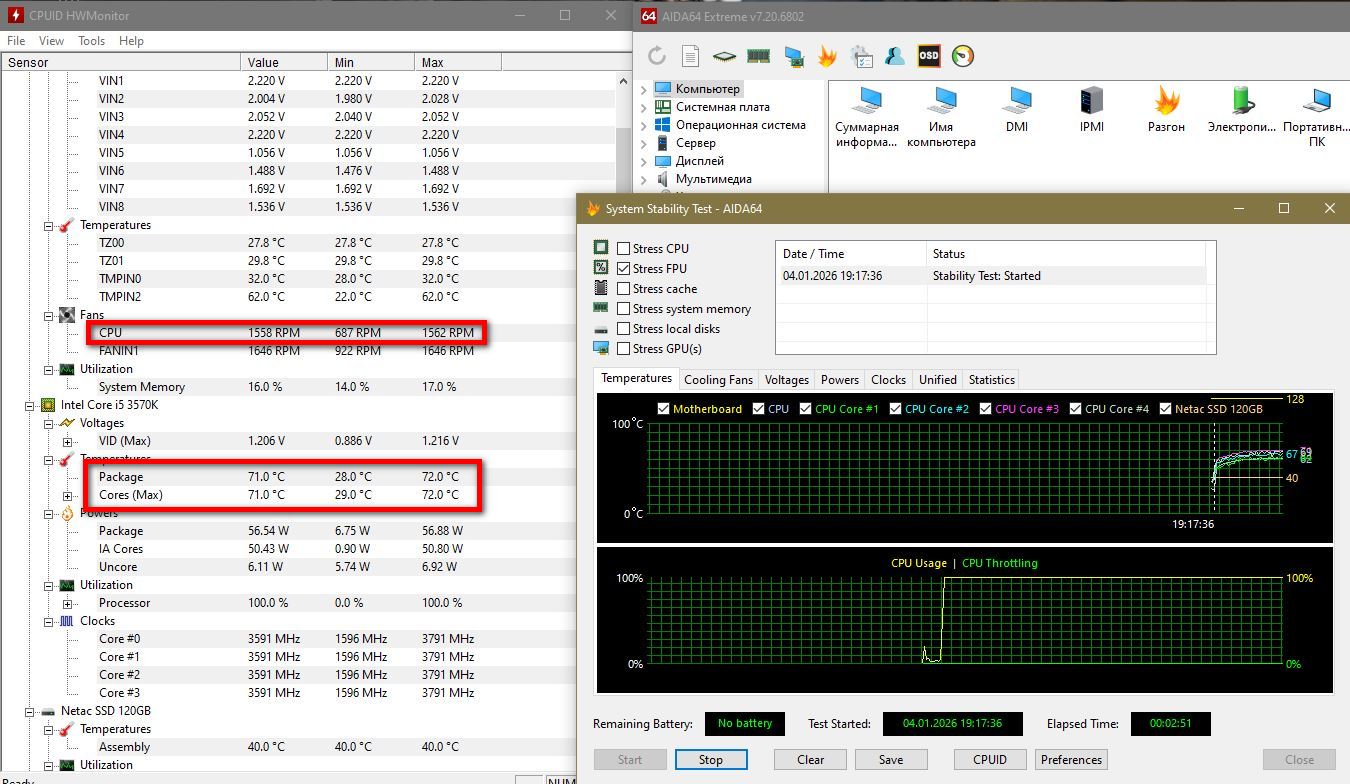This screenshot has height=784, width=1350.
Task: Collapse the Clocks group in HWMonitor
Action: (x=48, y=621)
